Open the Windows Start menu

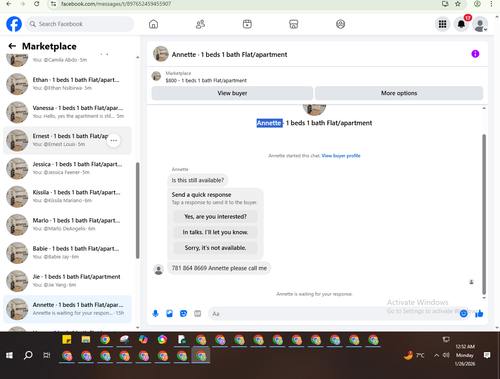[9, 355]
